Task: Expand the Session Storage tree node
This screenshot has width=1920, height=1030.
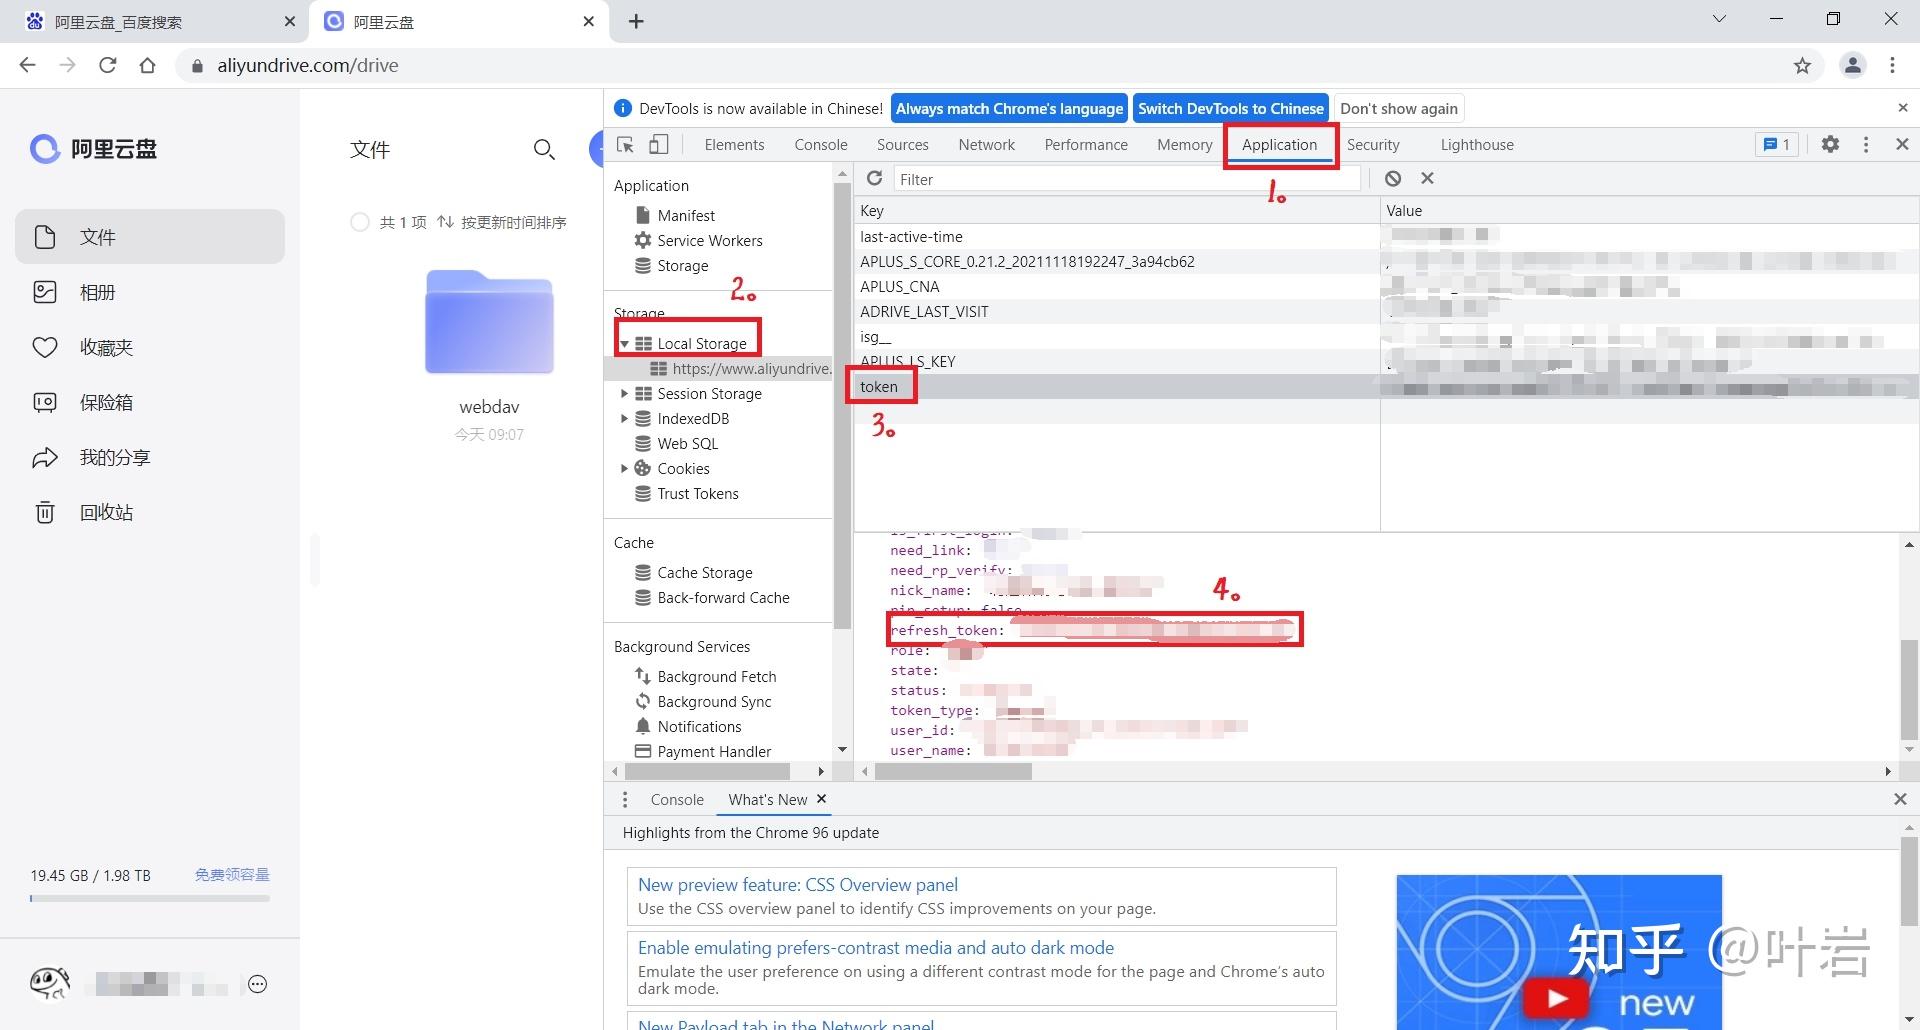Action: click(x=625, y=394)
